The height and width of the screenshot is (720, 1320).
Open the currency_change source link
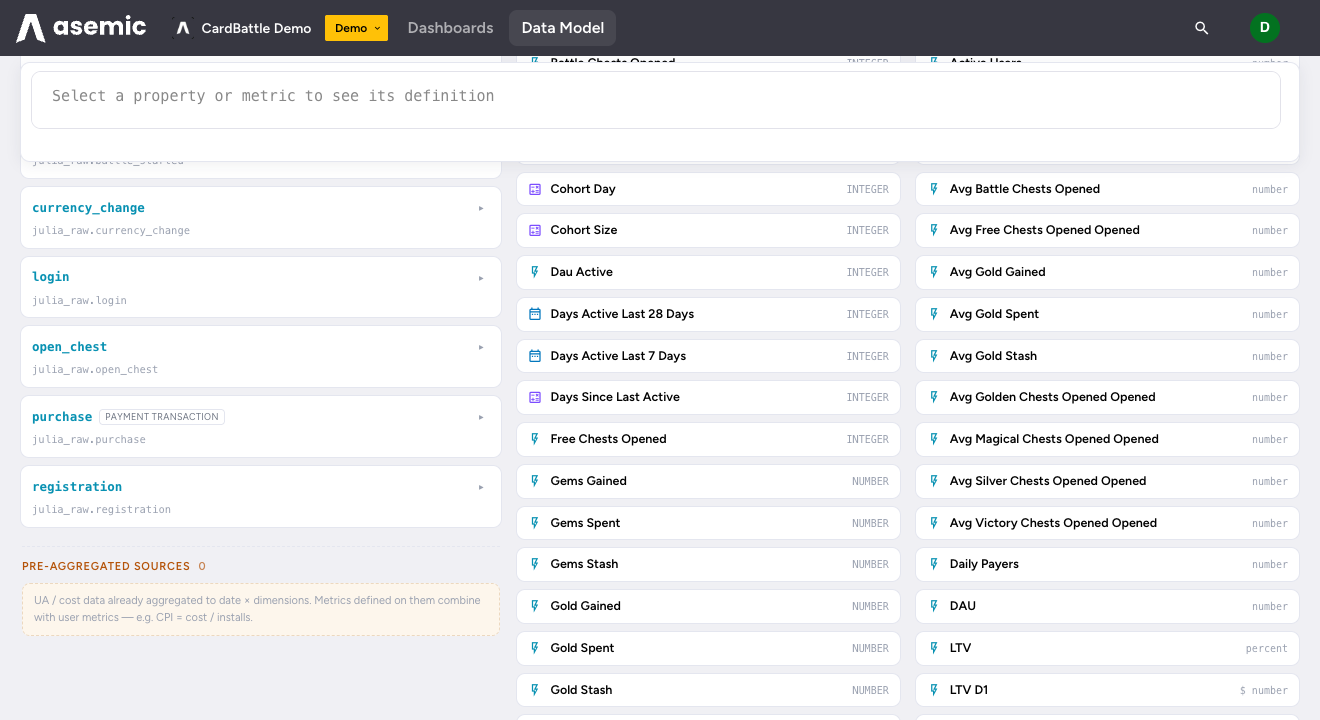[88, 208]
